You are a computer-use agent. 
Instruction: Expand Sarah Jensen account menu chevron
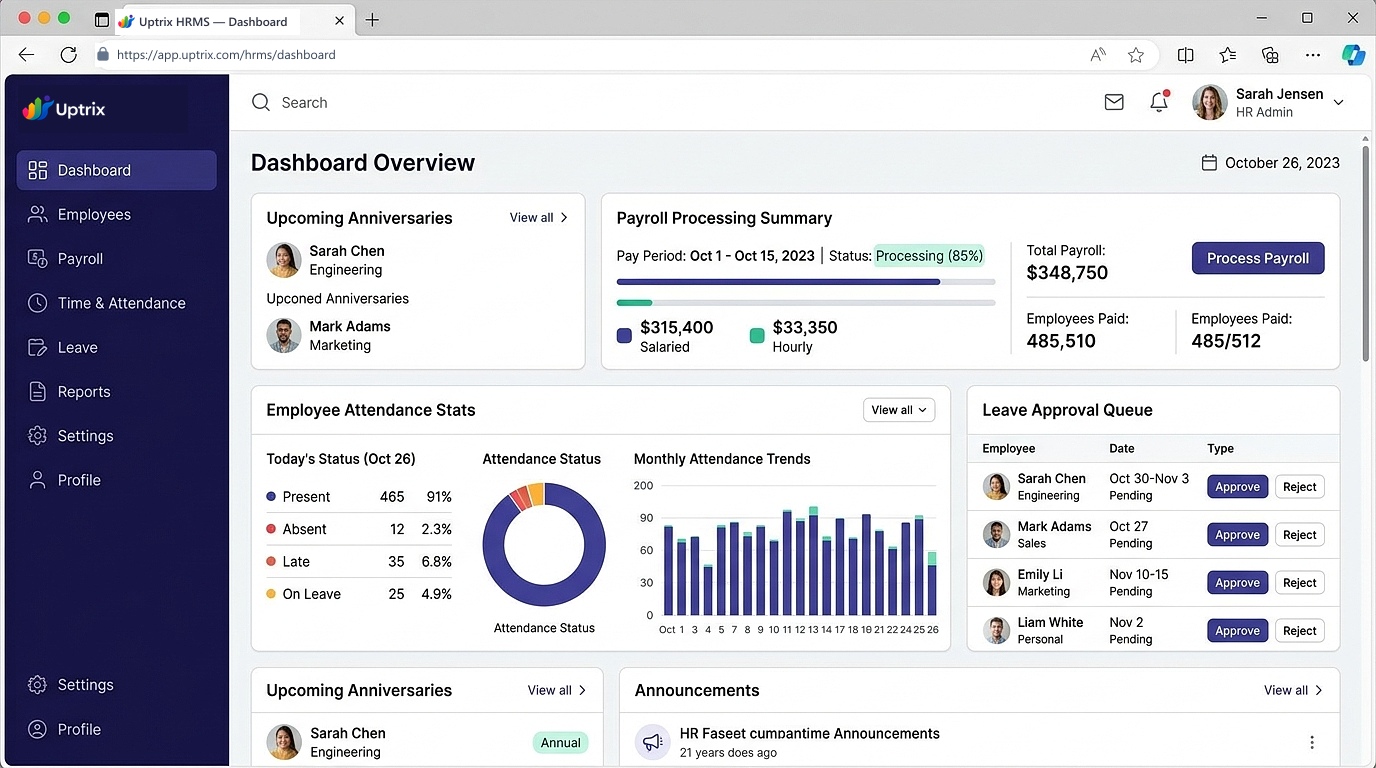(1339, 102)
